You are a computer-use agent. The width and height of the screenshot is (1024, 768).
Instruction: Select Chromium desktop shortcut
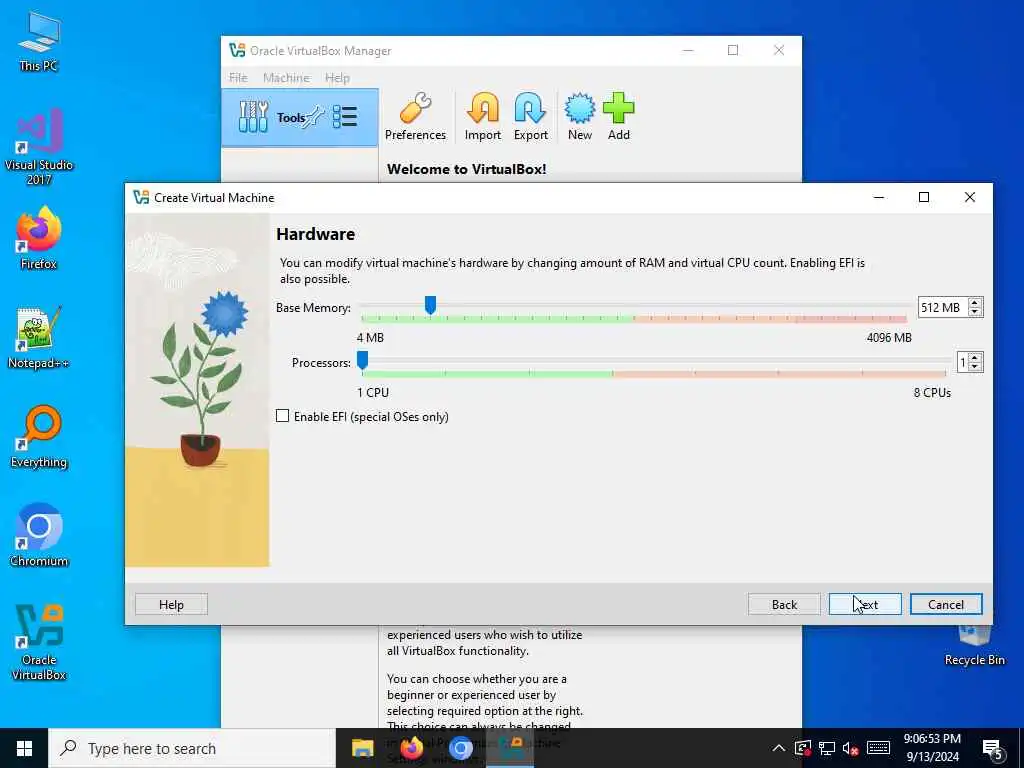[x=39, y=536]
